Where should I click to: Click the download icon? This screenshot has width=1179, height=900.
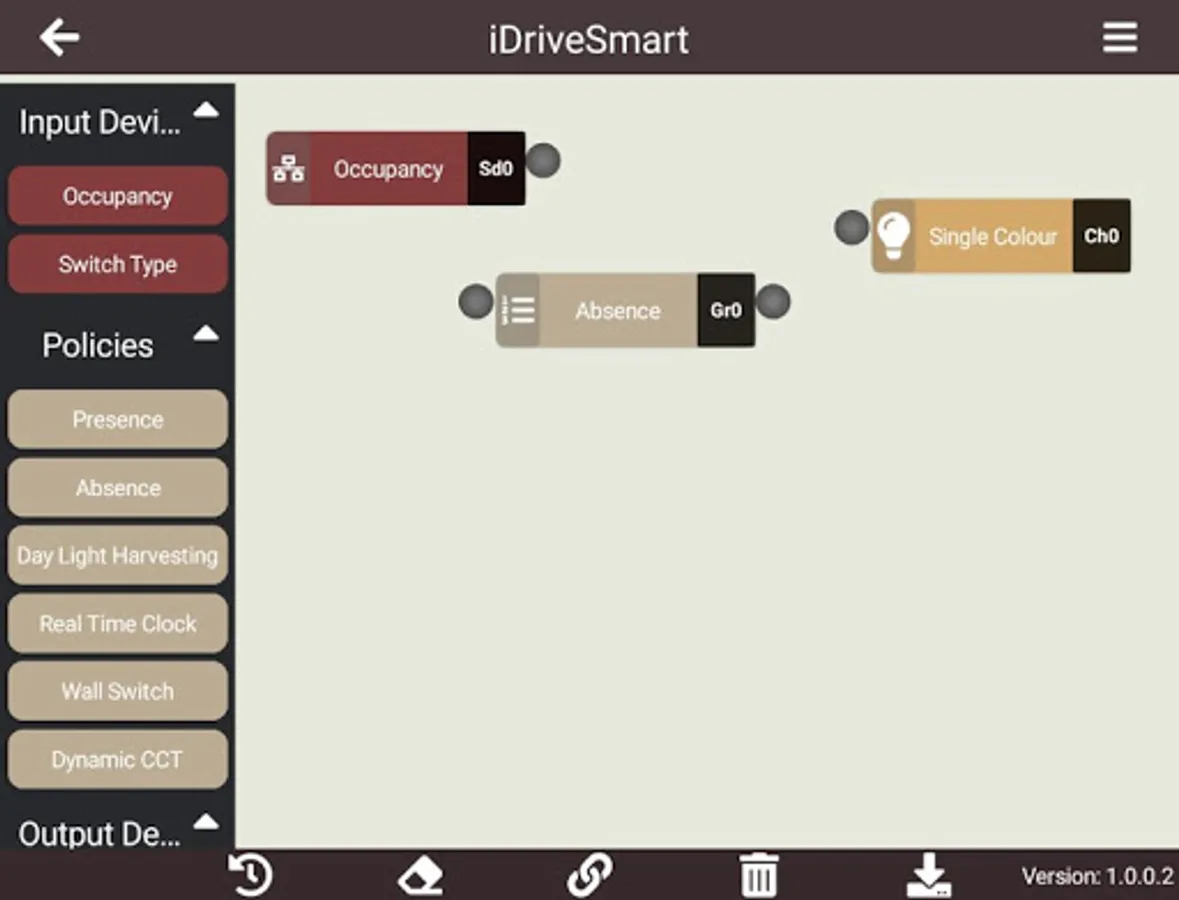(x=929, y=875)
